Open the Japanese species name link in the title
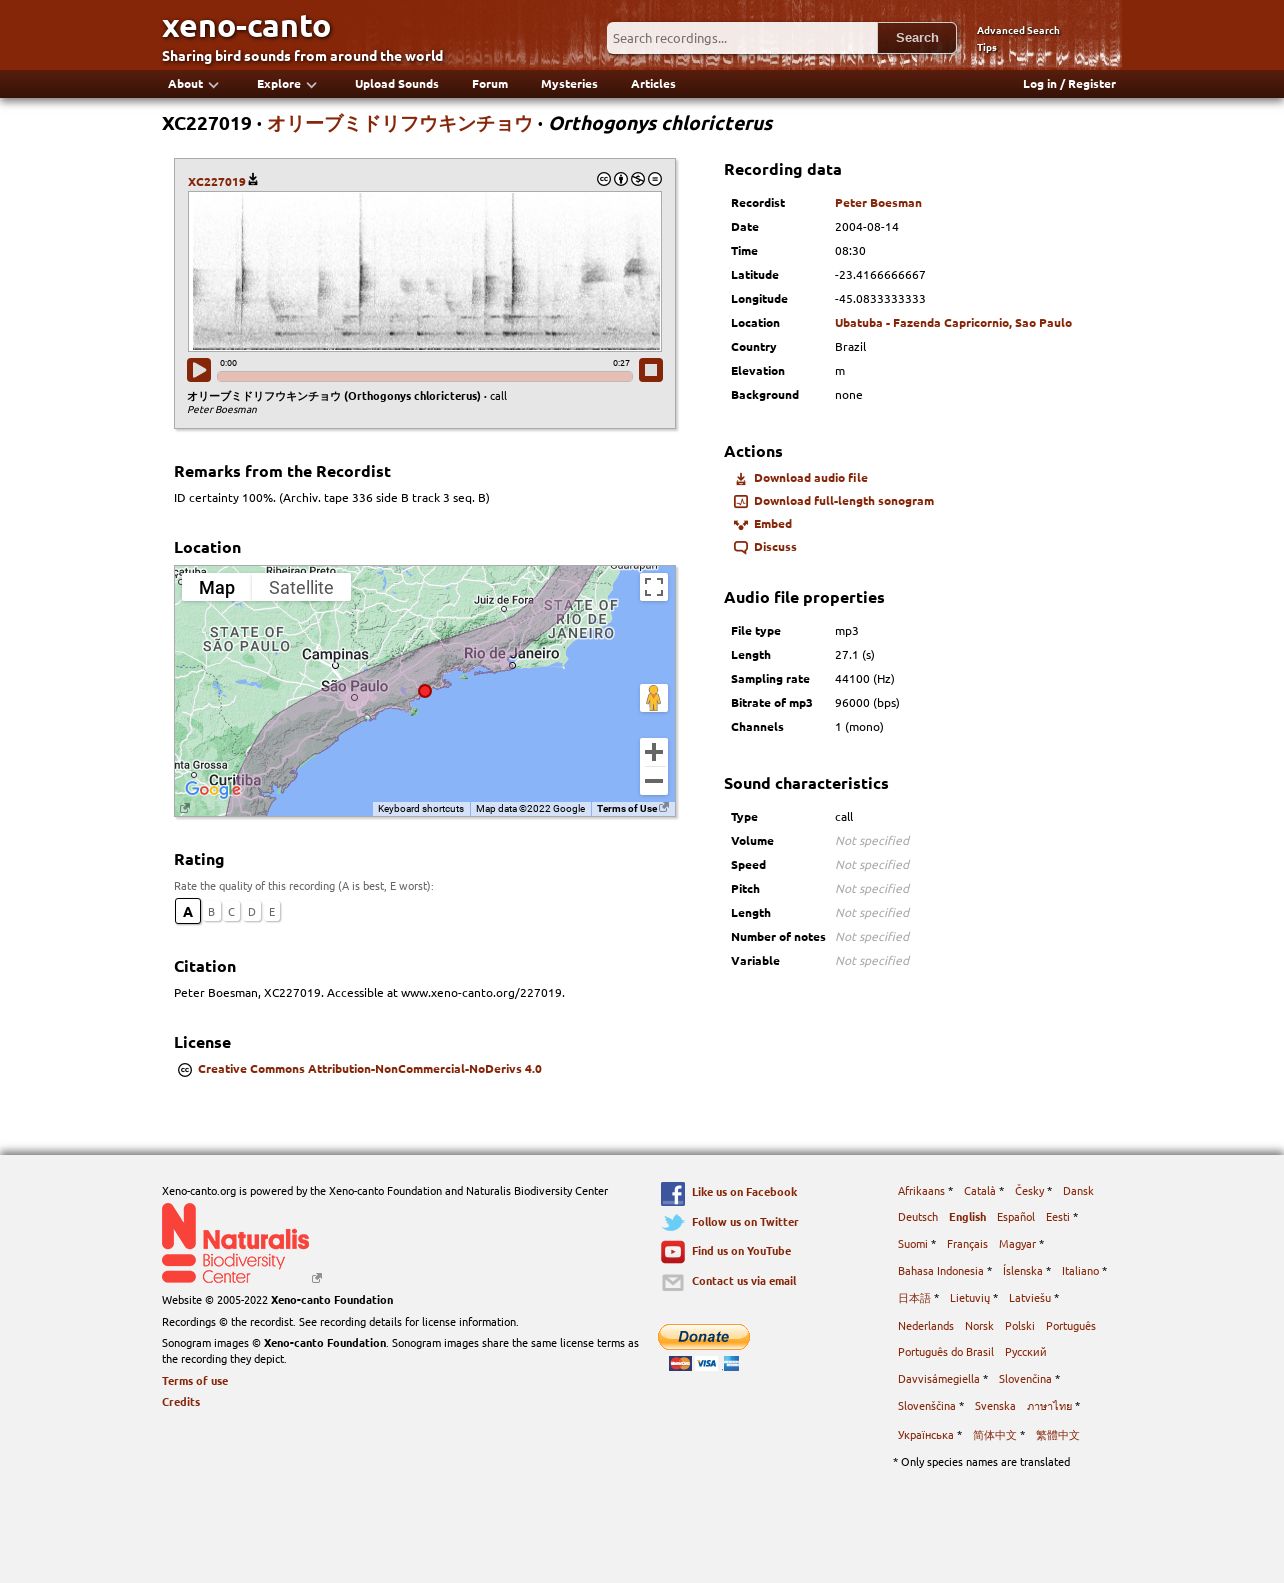1284x1583 pixels. pos(400,124)
